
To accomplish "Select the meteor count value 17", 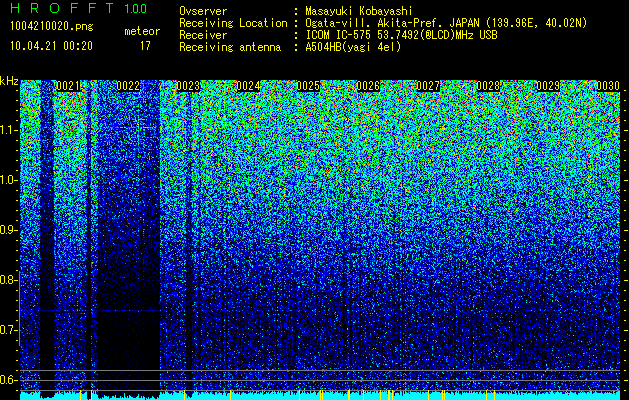I will point(145,46).
